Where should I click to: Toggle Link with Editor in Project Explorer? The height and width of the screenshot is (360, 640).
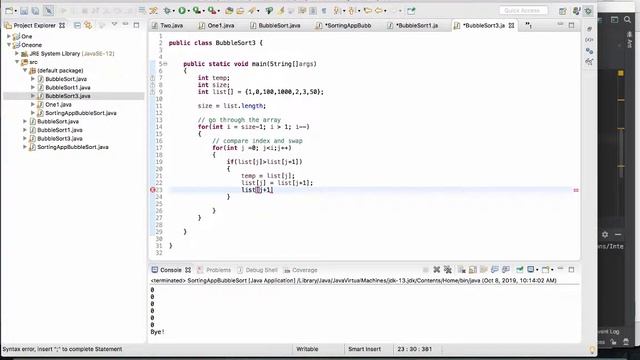click(x=88, y=25)
